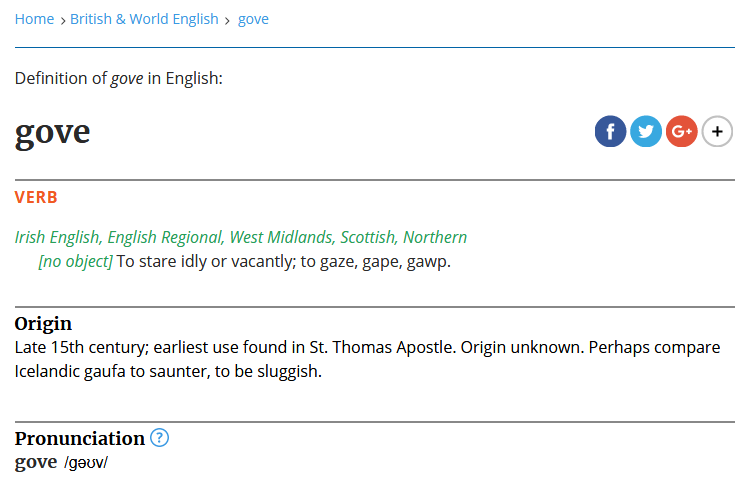744x488 pixels.
Task: Click the [no object] grammar note
Action: pyautogui.click(x=75, y=262)
